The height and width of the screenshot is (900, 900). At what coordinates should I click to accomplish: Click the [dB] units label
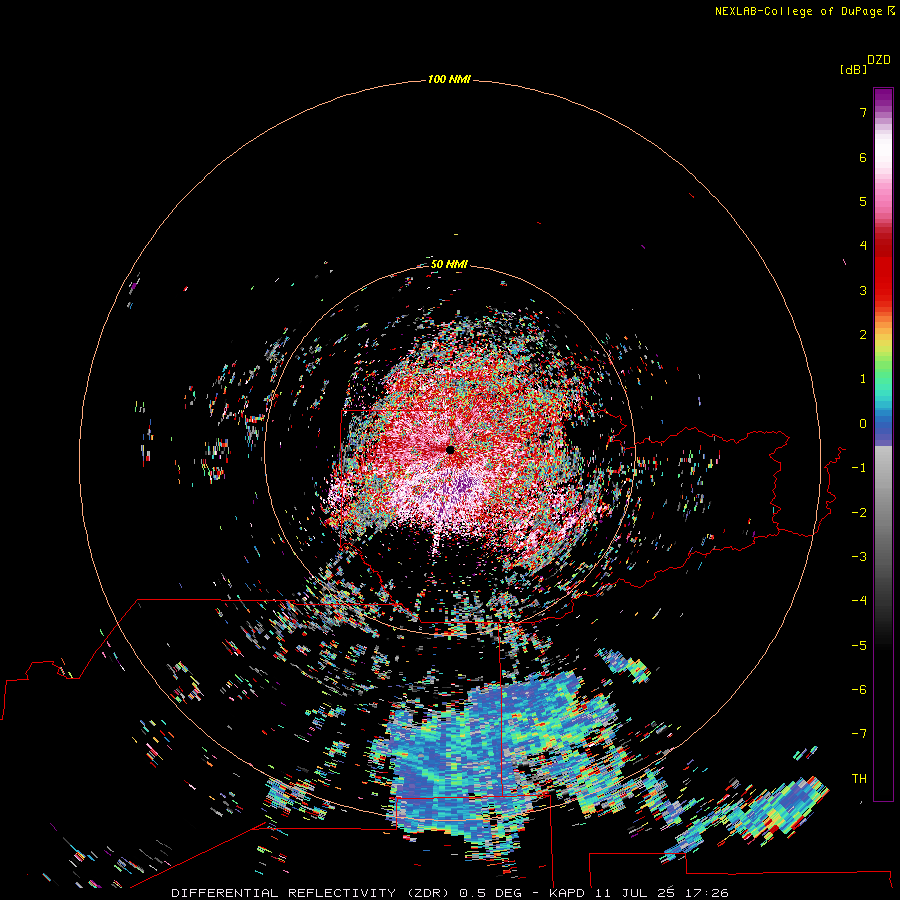tap(853, 69)
